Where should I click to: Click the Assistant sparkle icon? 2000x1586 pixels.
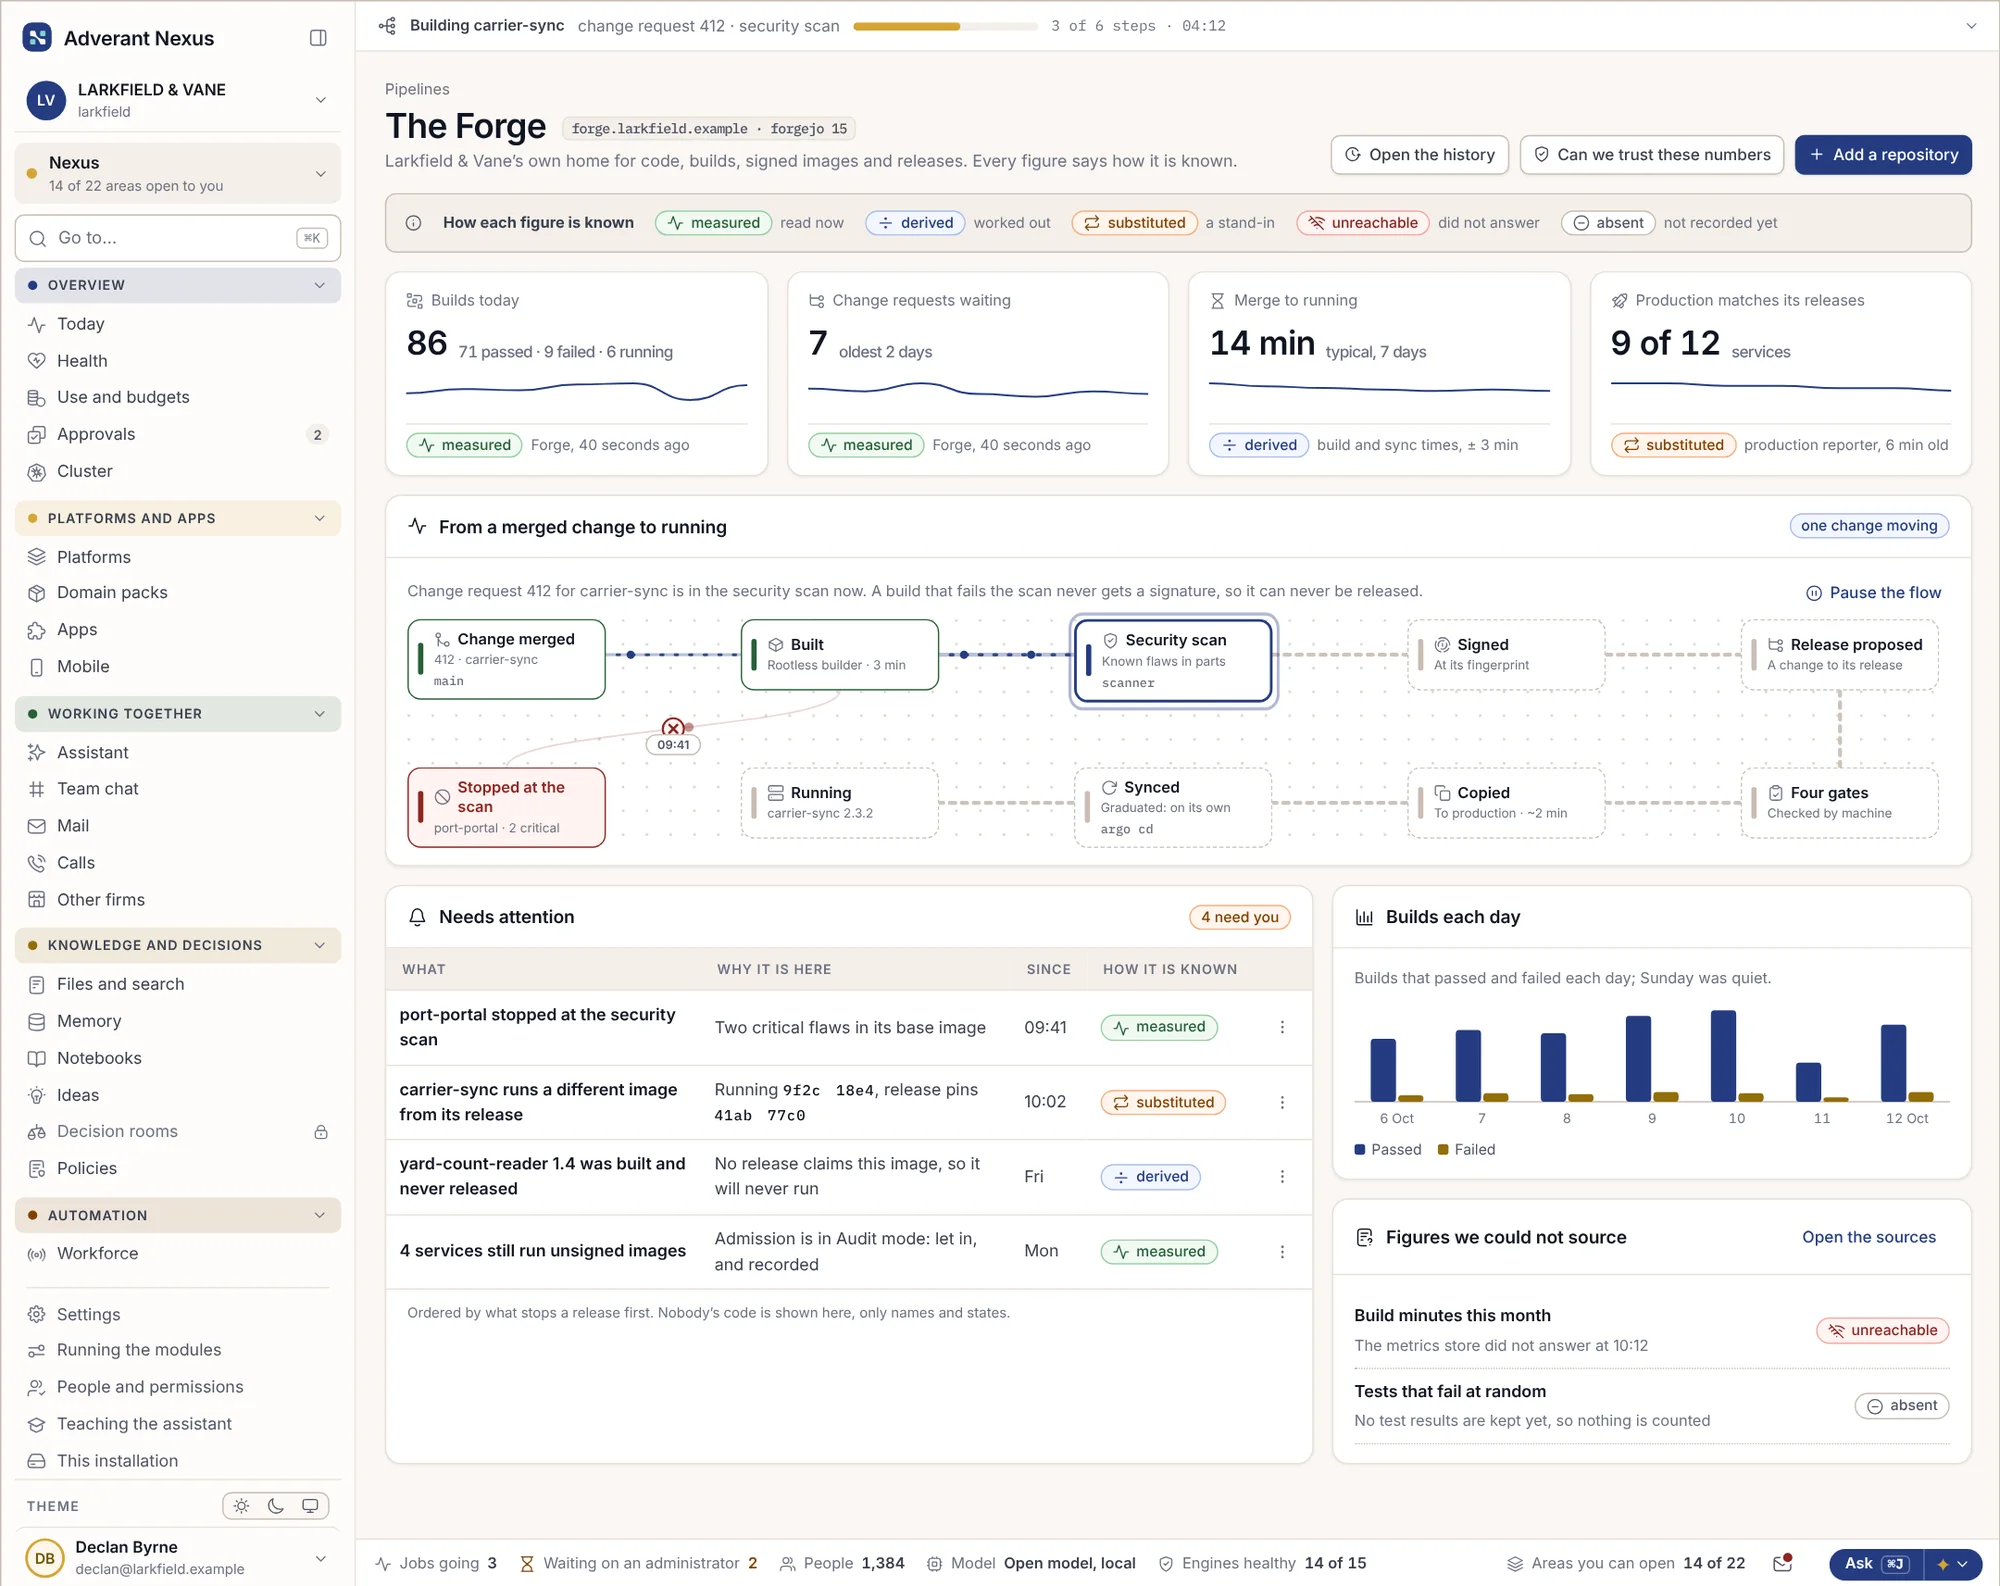click(x=37, y=753)
